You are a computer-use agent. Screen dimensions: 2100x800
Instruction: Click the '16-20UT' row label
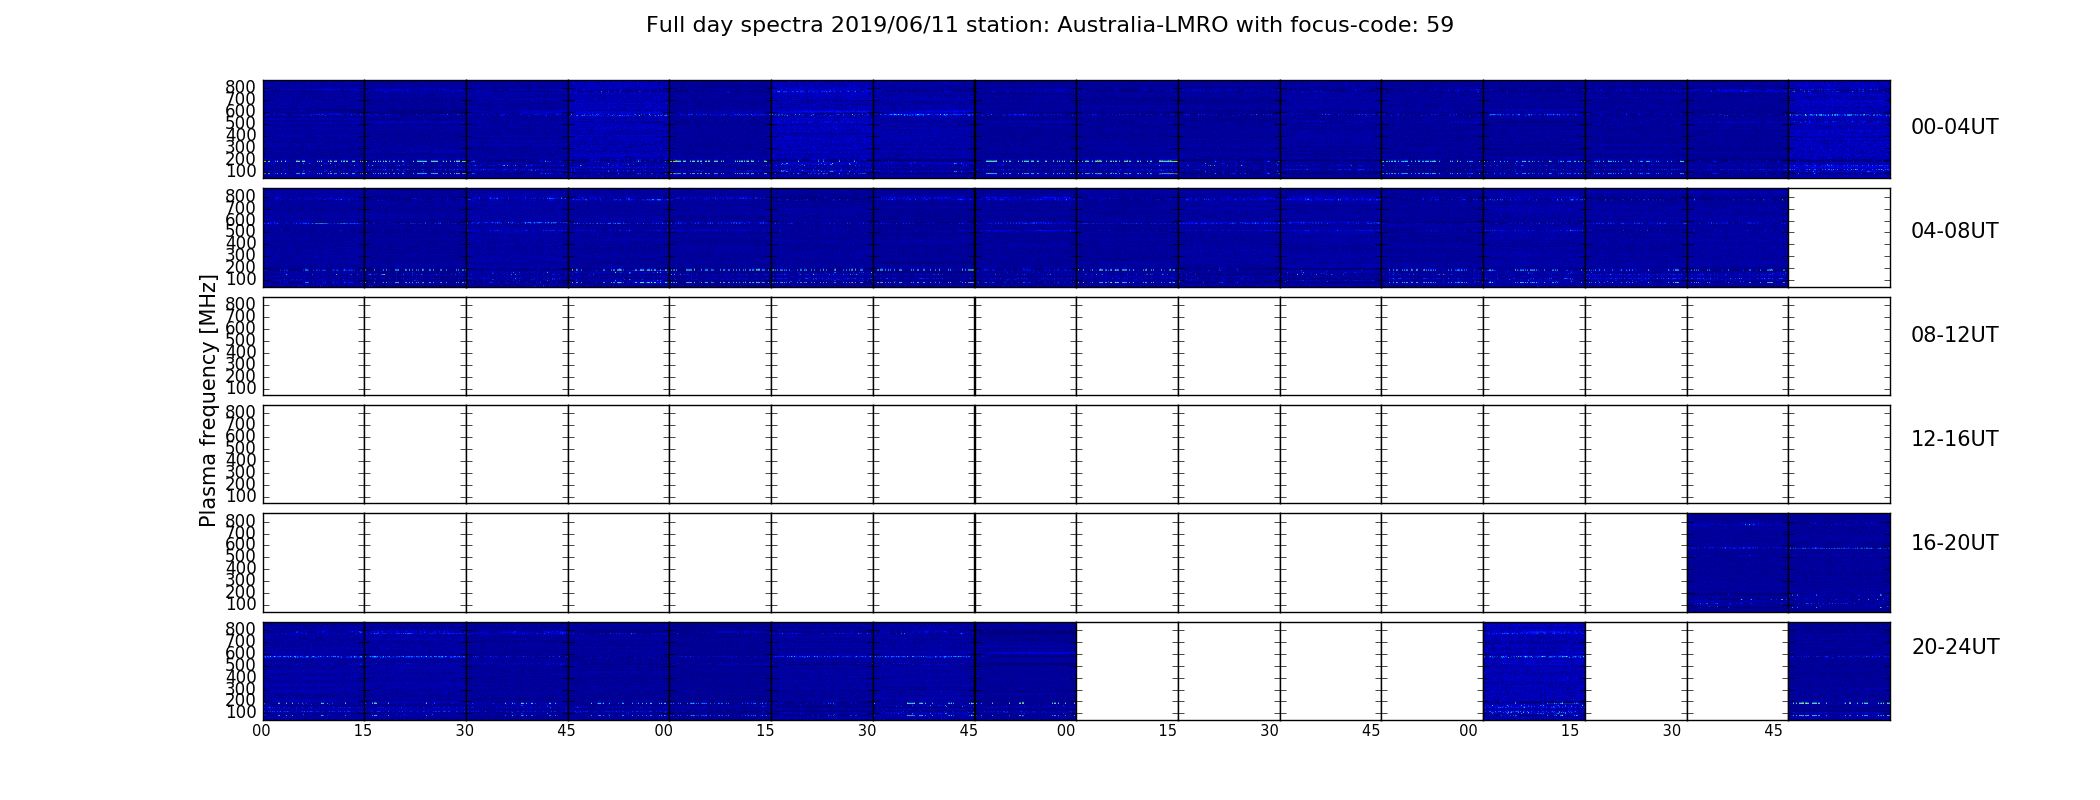pyautogui.click(x=1954, y=543)
